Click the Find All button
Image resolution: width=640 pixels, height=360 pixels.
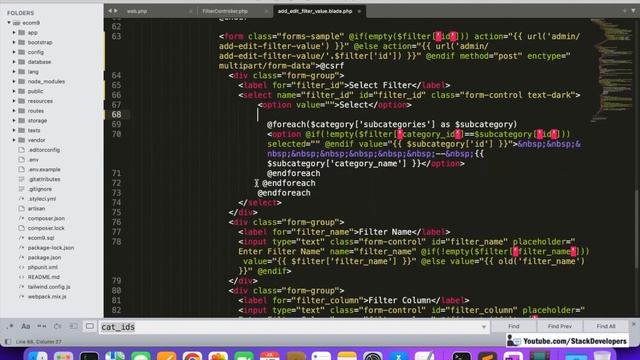tap(606, 327)
